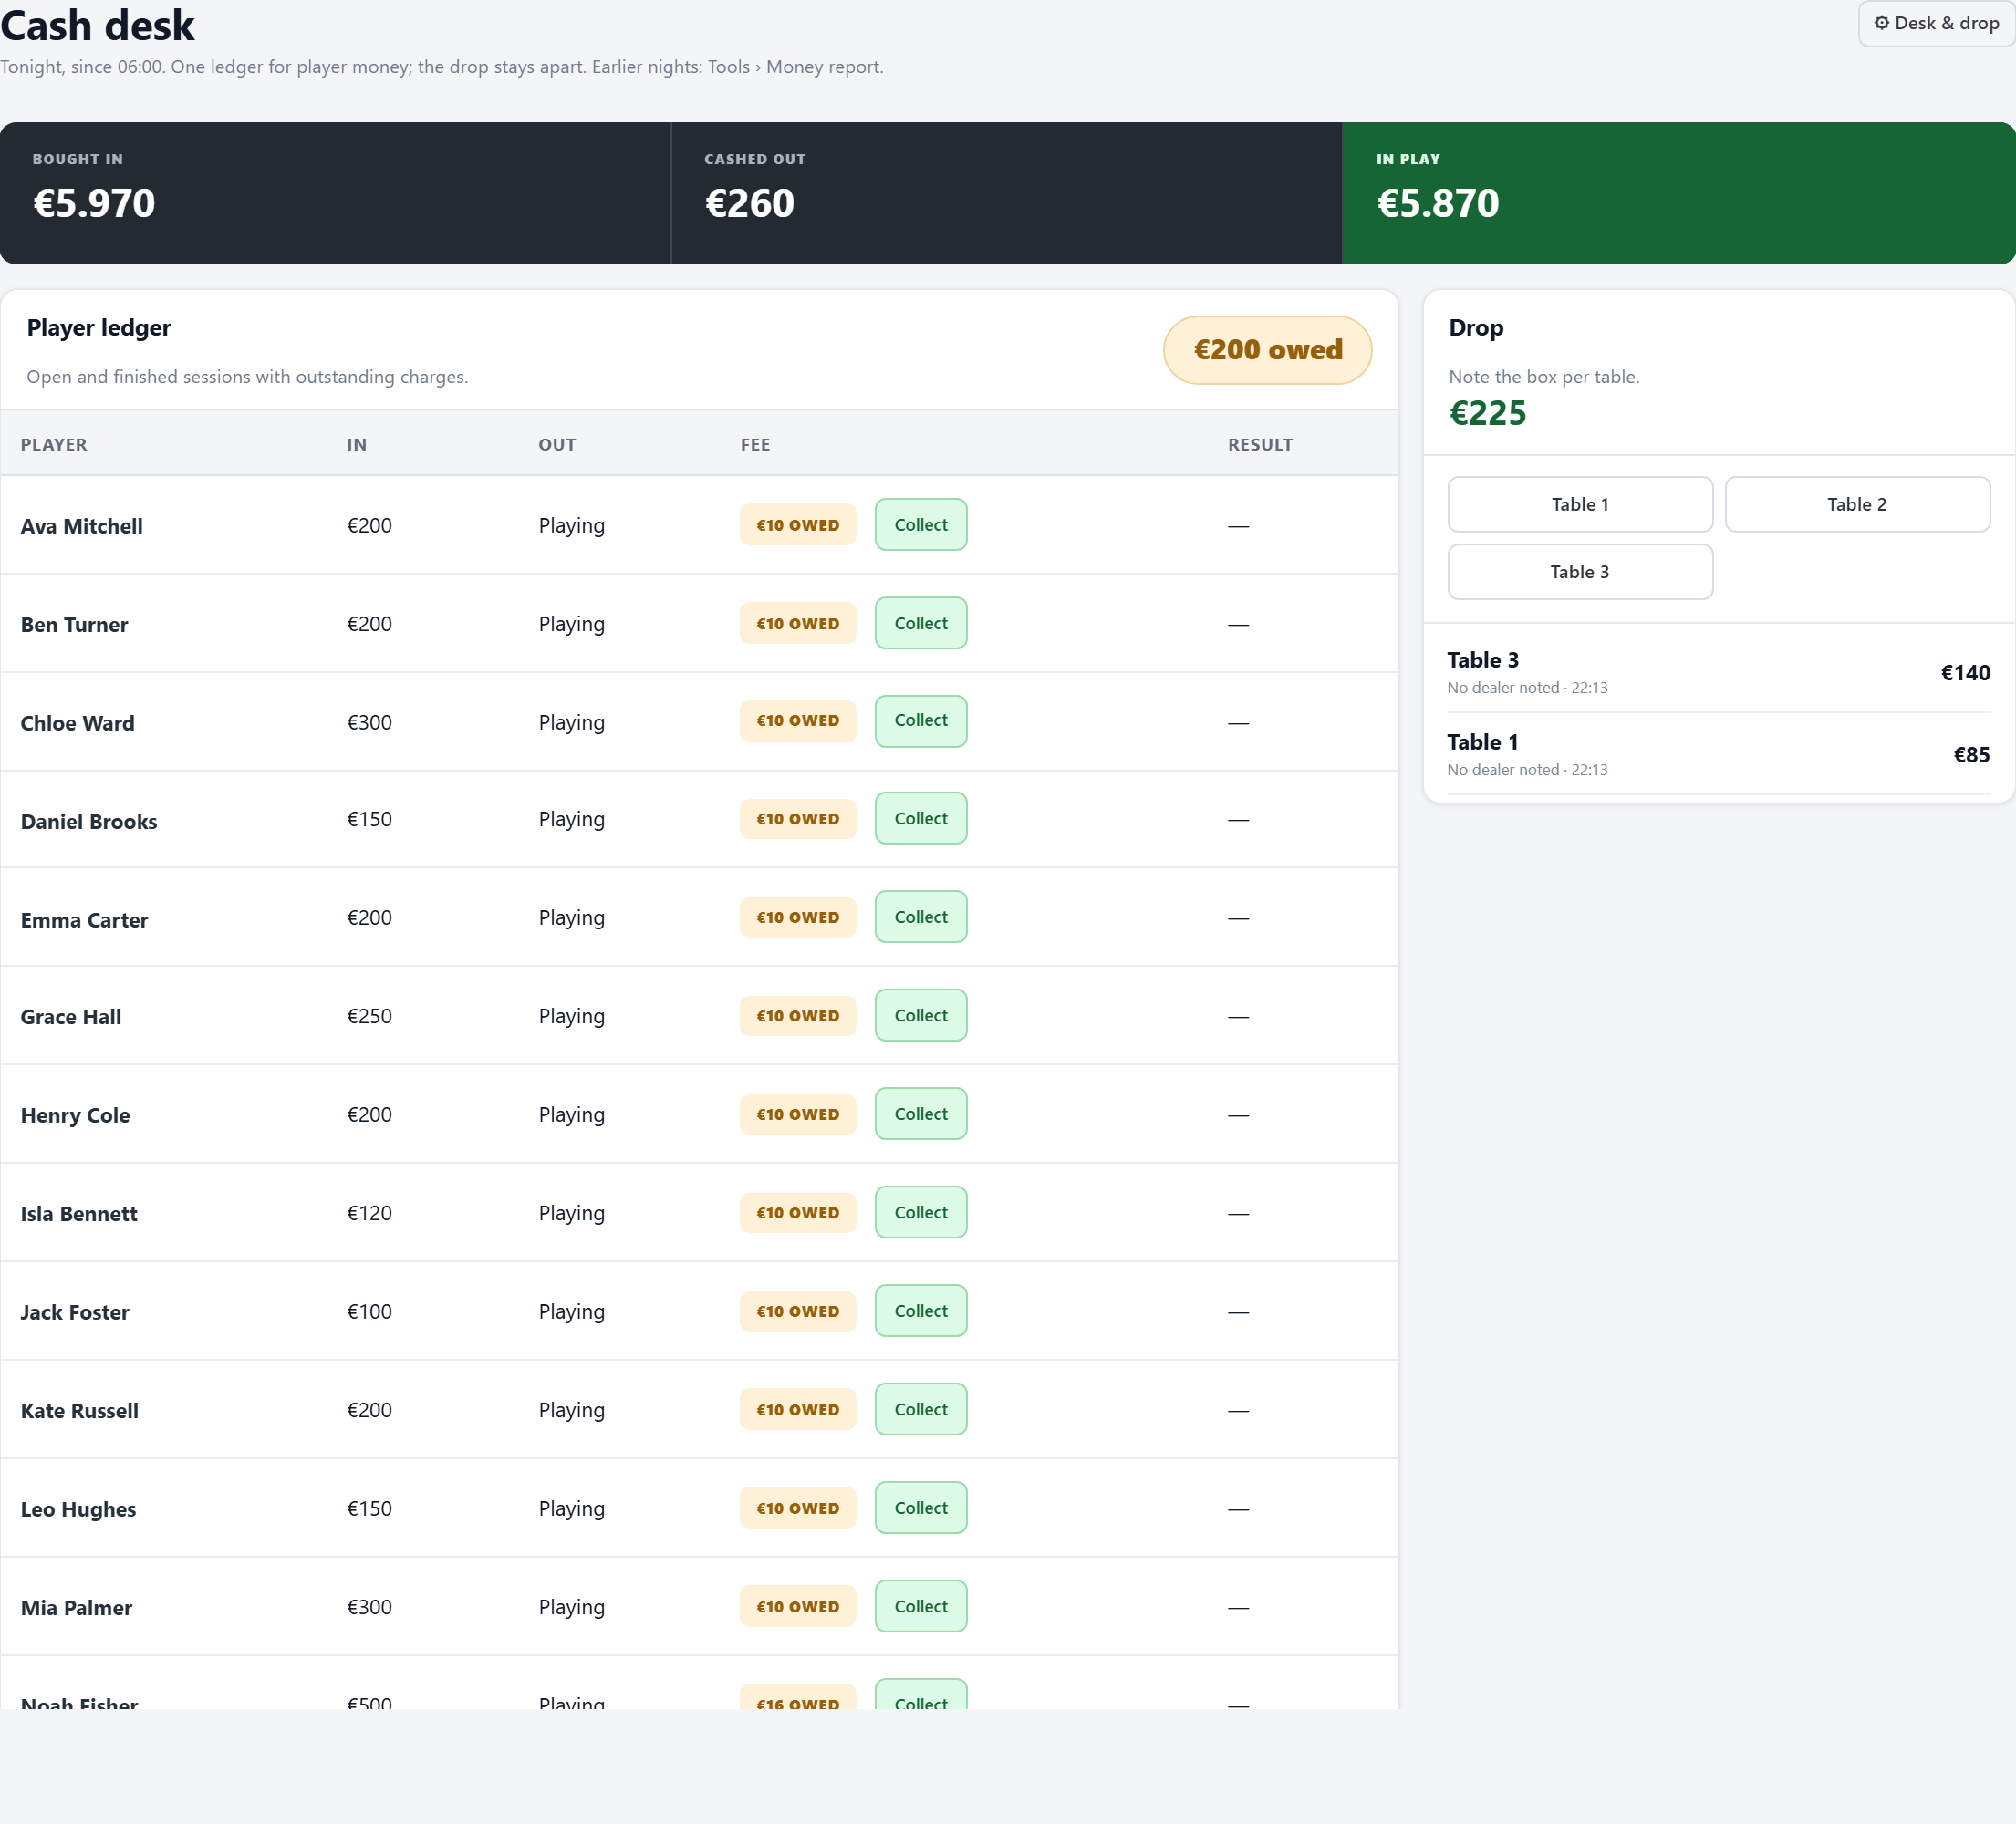
Task: Select Jack Foster's Playing status
Action: [571, 1311]
